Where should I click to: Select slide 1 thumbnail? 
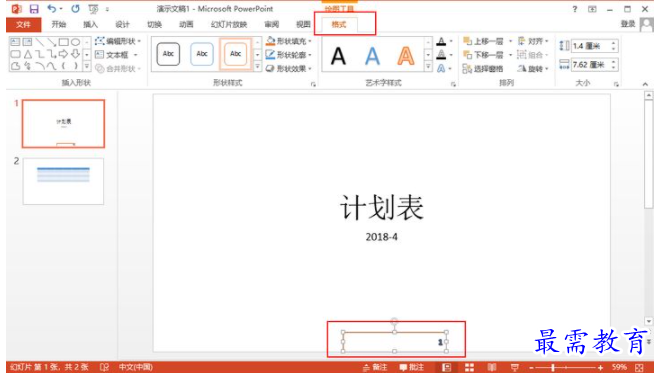point(63,124)
